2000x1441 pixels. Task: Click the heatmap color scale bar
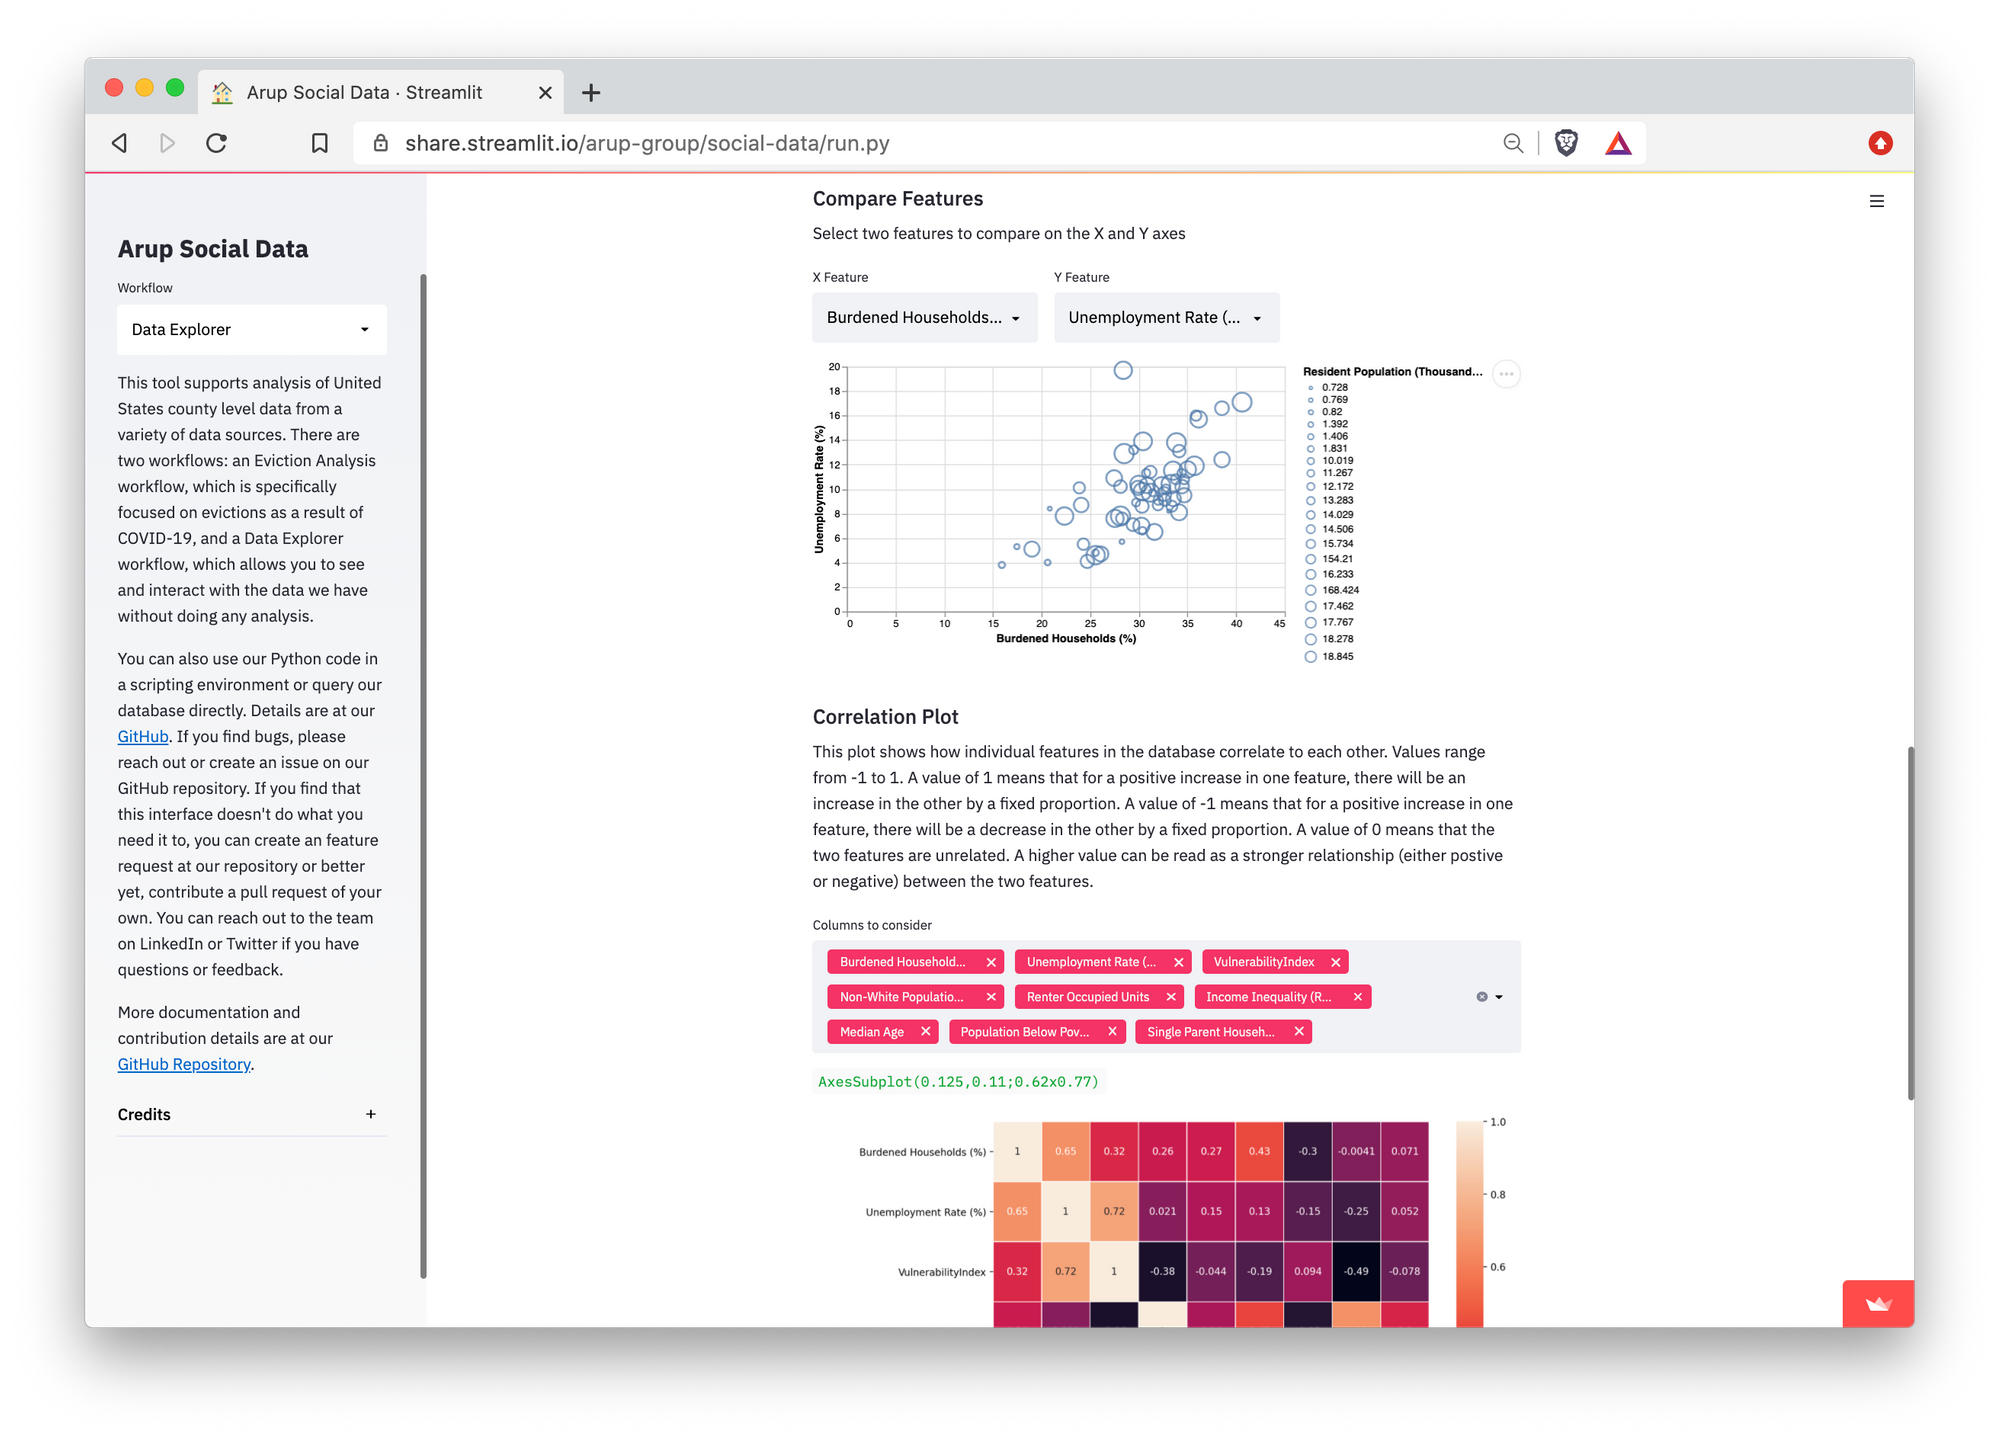(x=1468, y=1224)
